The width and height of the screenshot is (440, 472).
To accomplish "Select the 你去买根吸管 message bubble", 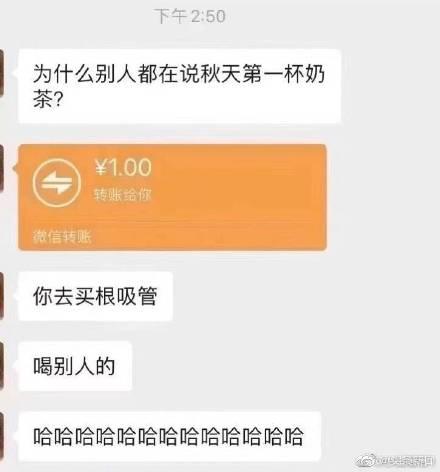I will coord(95,296).
